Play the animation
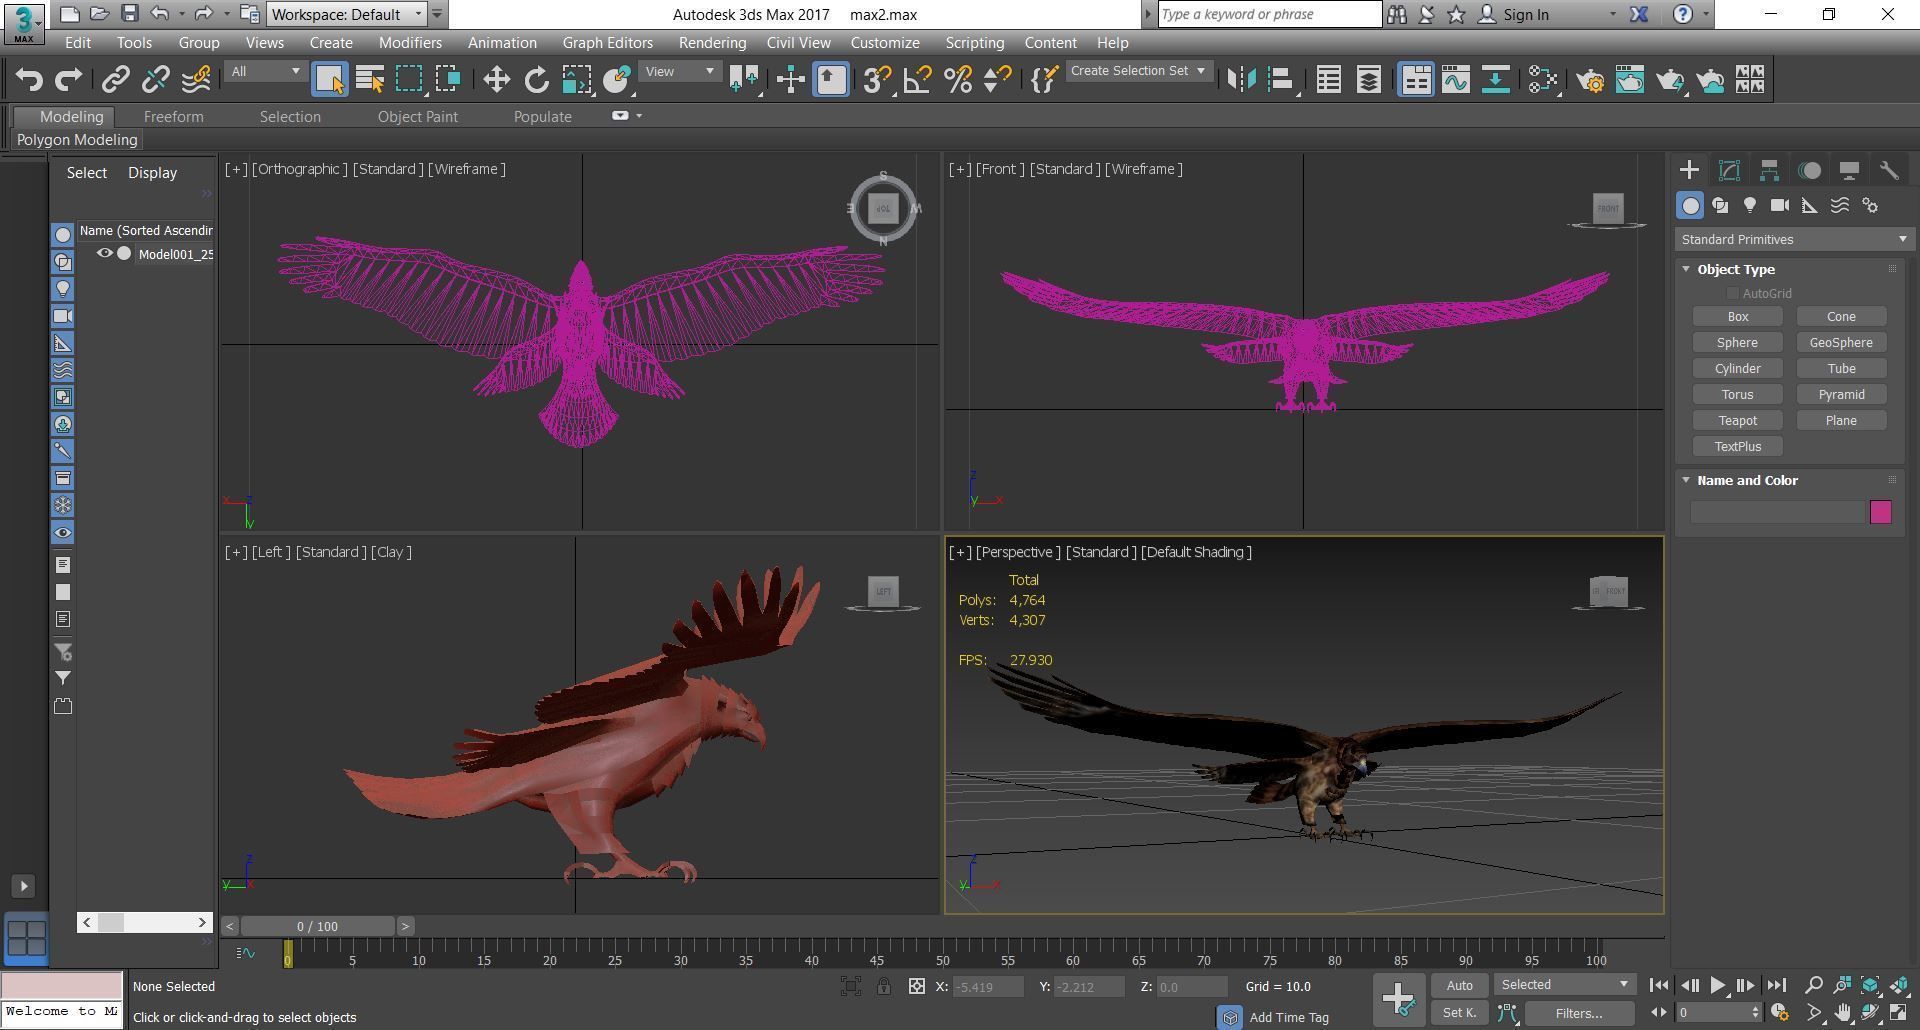 (x=1717, y=985)
